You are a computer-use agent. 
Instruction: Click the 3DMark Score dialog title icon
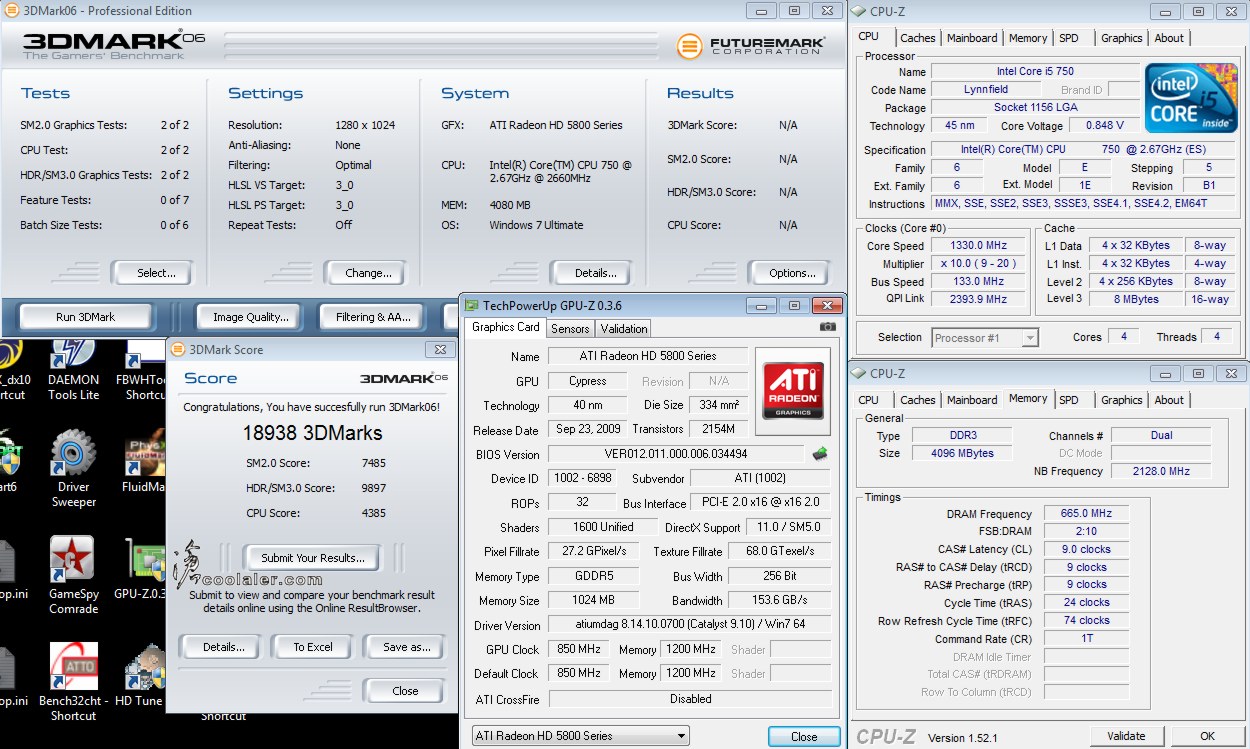pyautogui.click(x=178, y=349)
